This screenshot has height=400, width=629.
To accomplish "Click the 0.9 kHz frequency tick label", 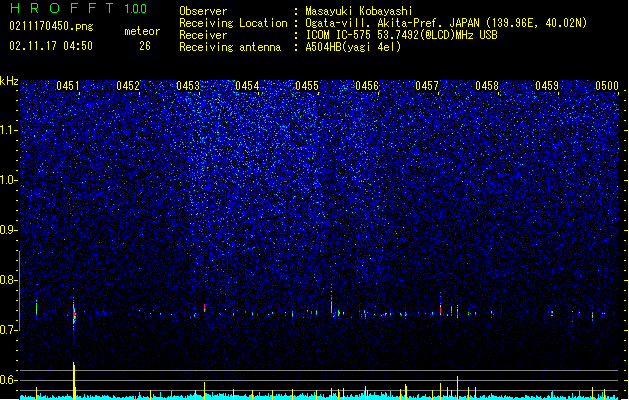I will click(x=8, y=230).
